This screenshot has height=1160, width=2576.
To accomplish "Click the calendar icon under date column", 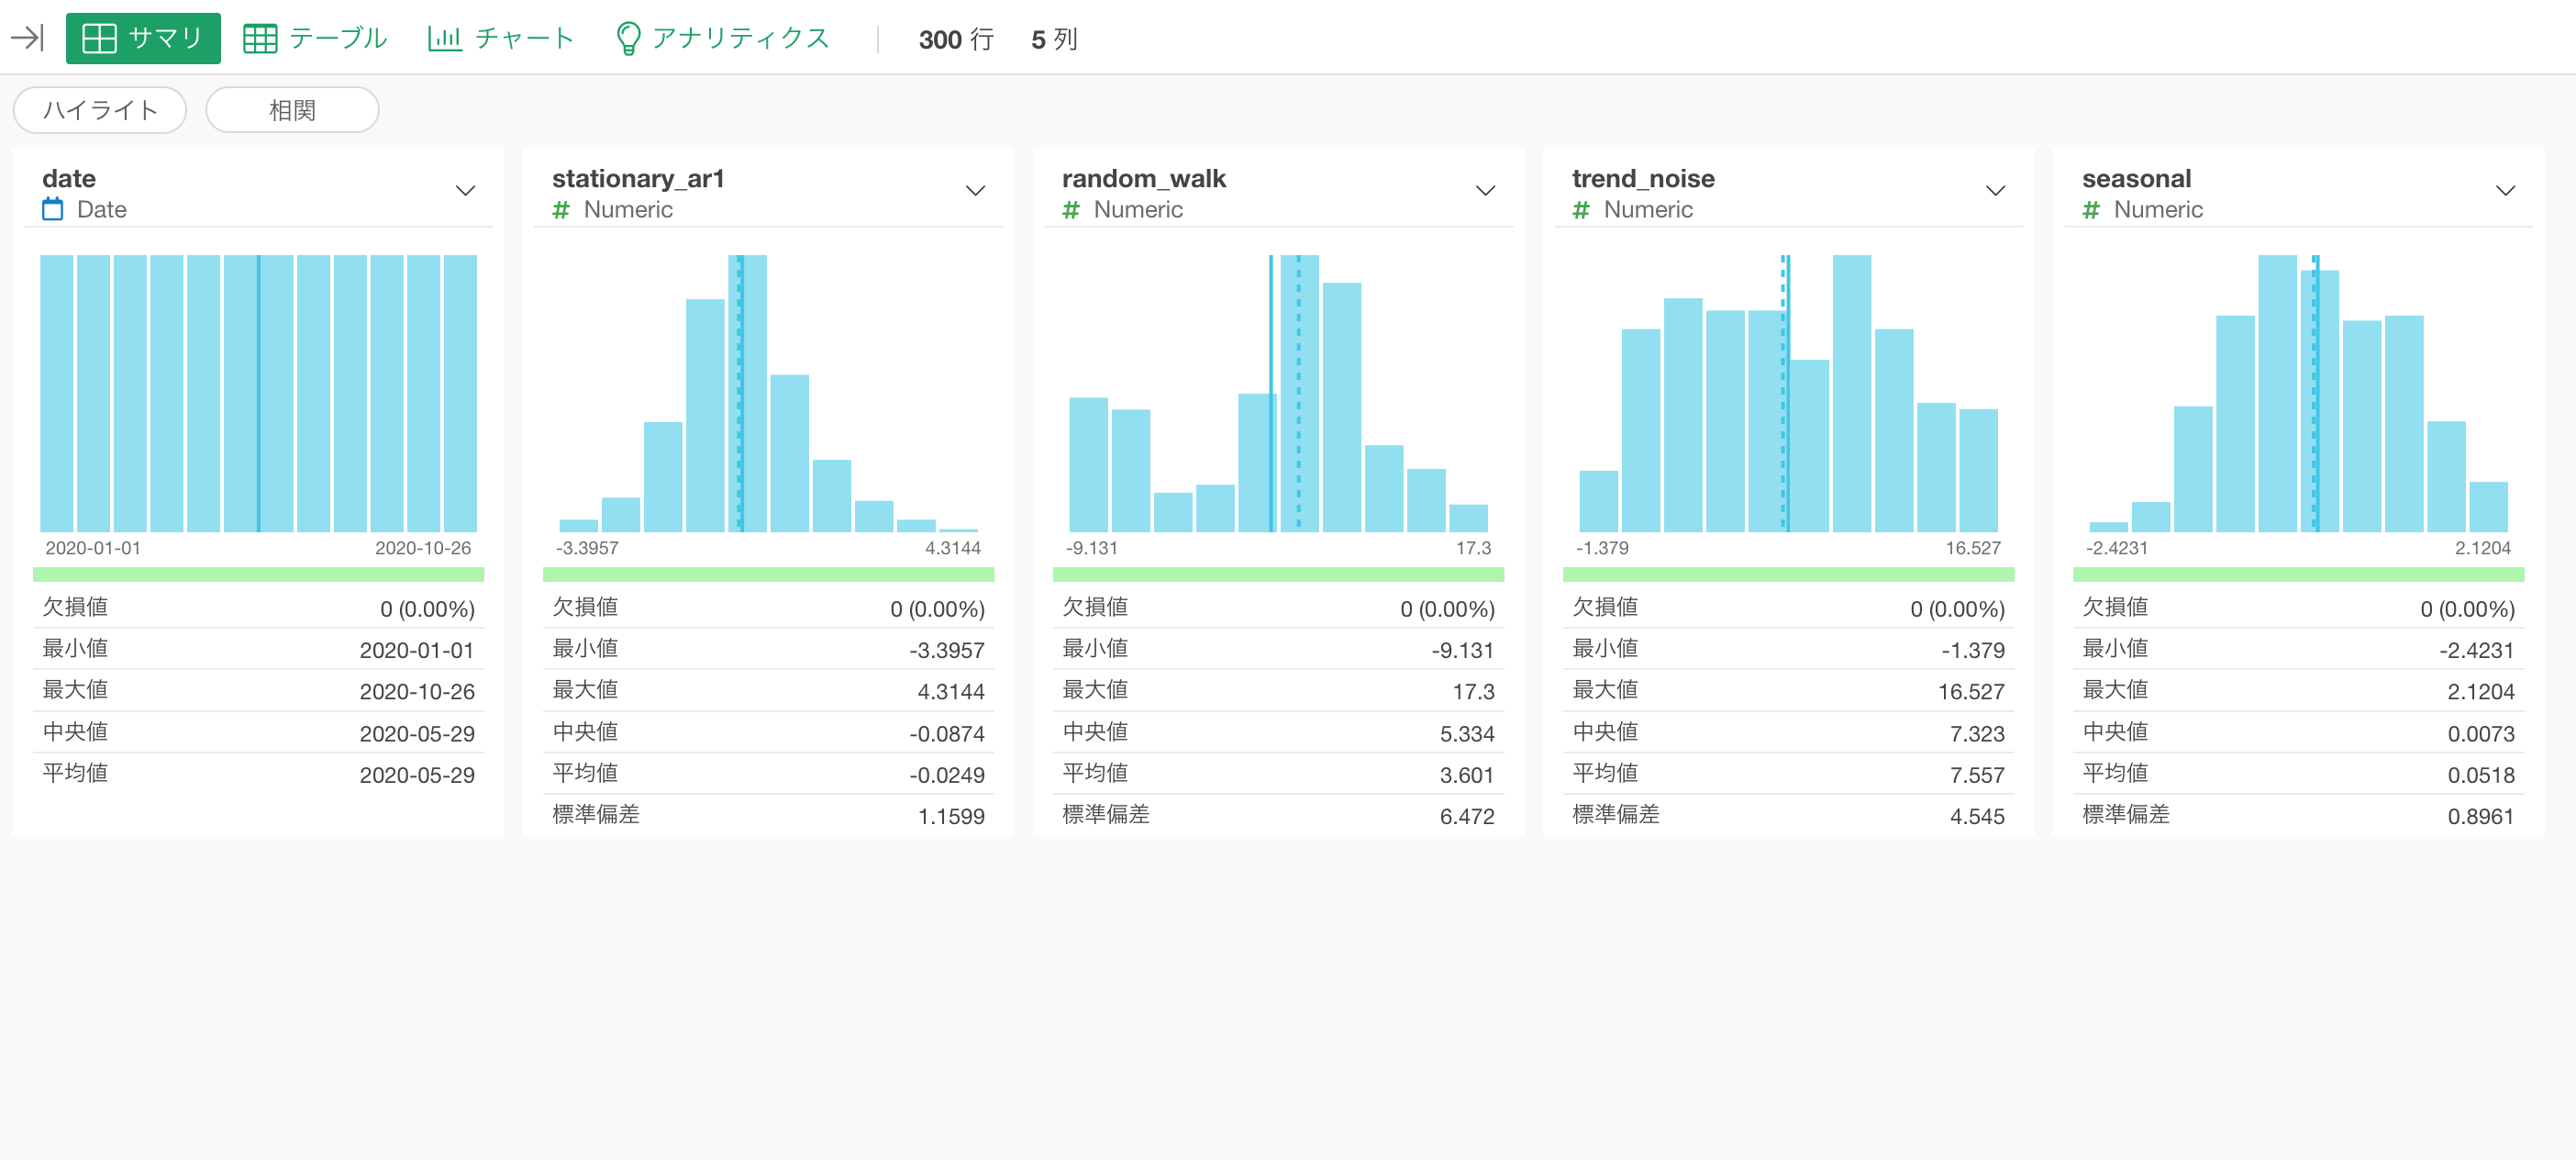I will (53, 209).
